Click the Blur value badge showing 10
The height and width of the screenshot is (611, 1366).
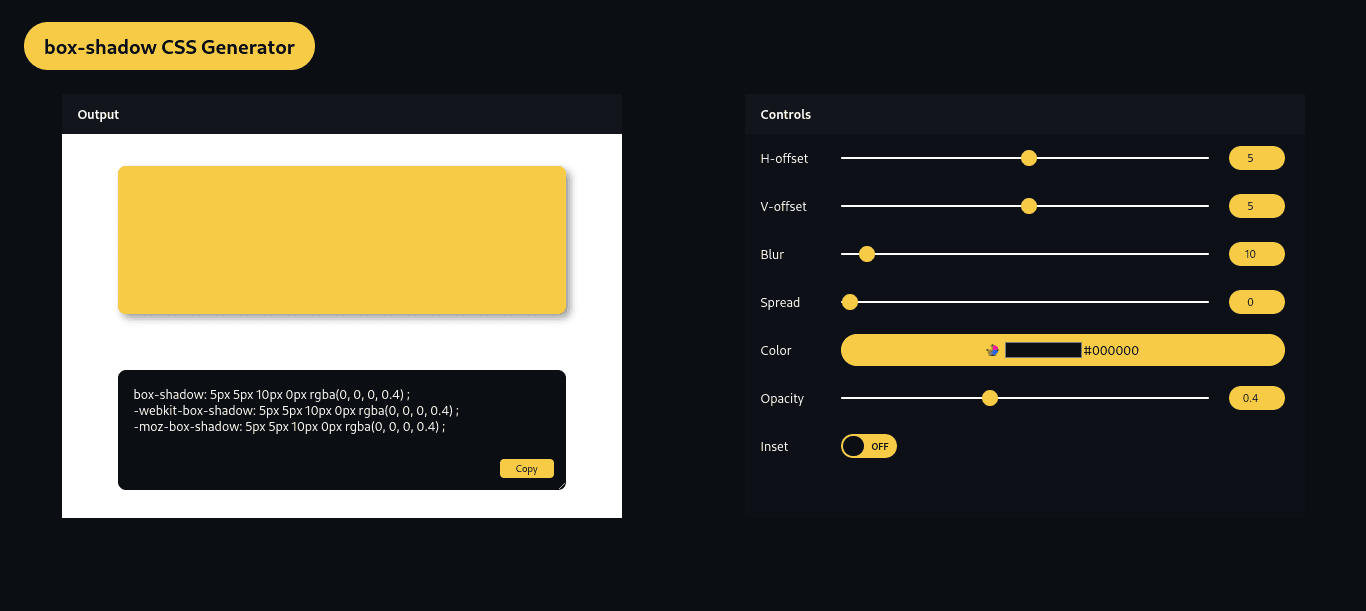(x=1256, y=254)
